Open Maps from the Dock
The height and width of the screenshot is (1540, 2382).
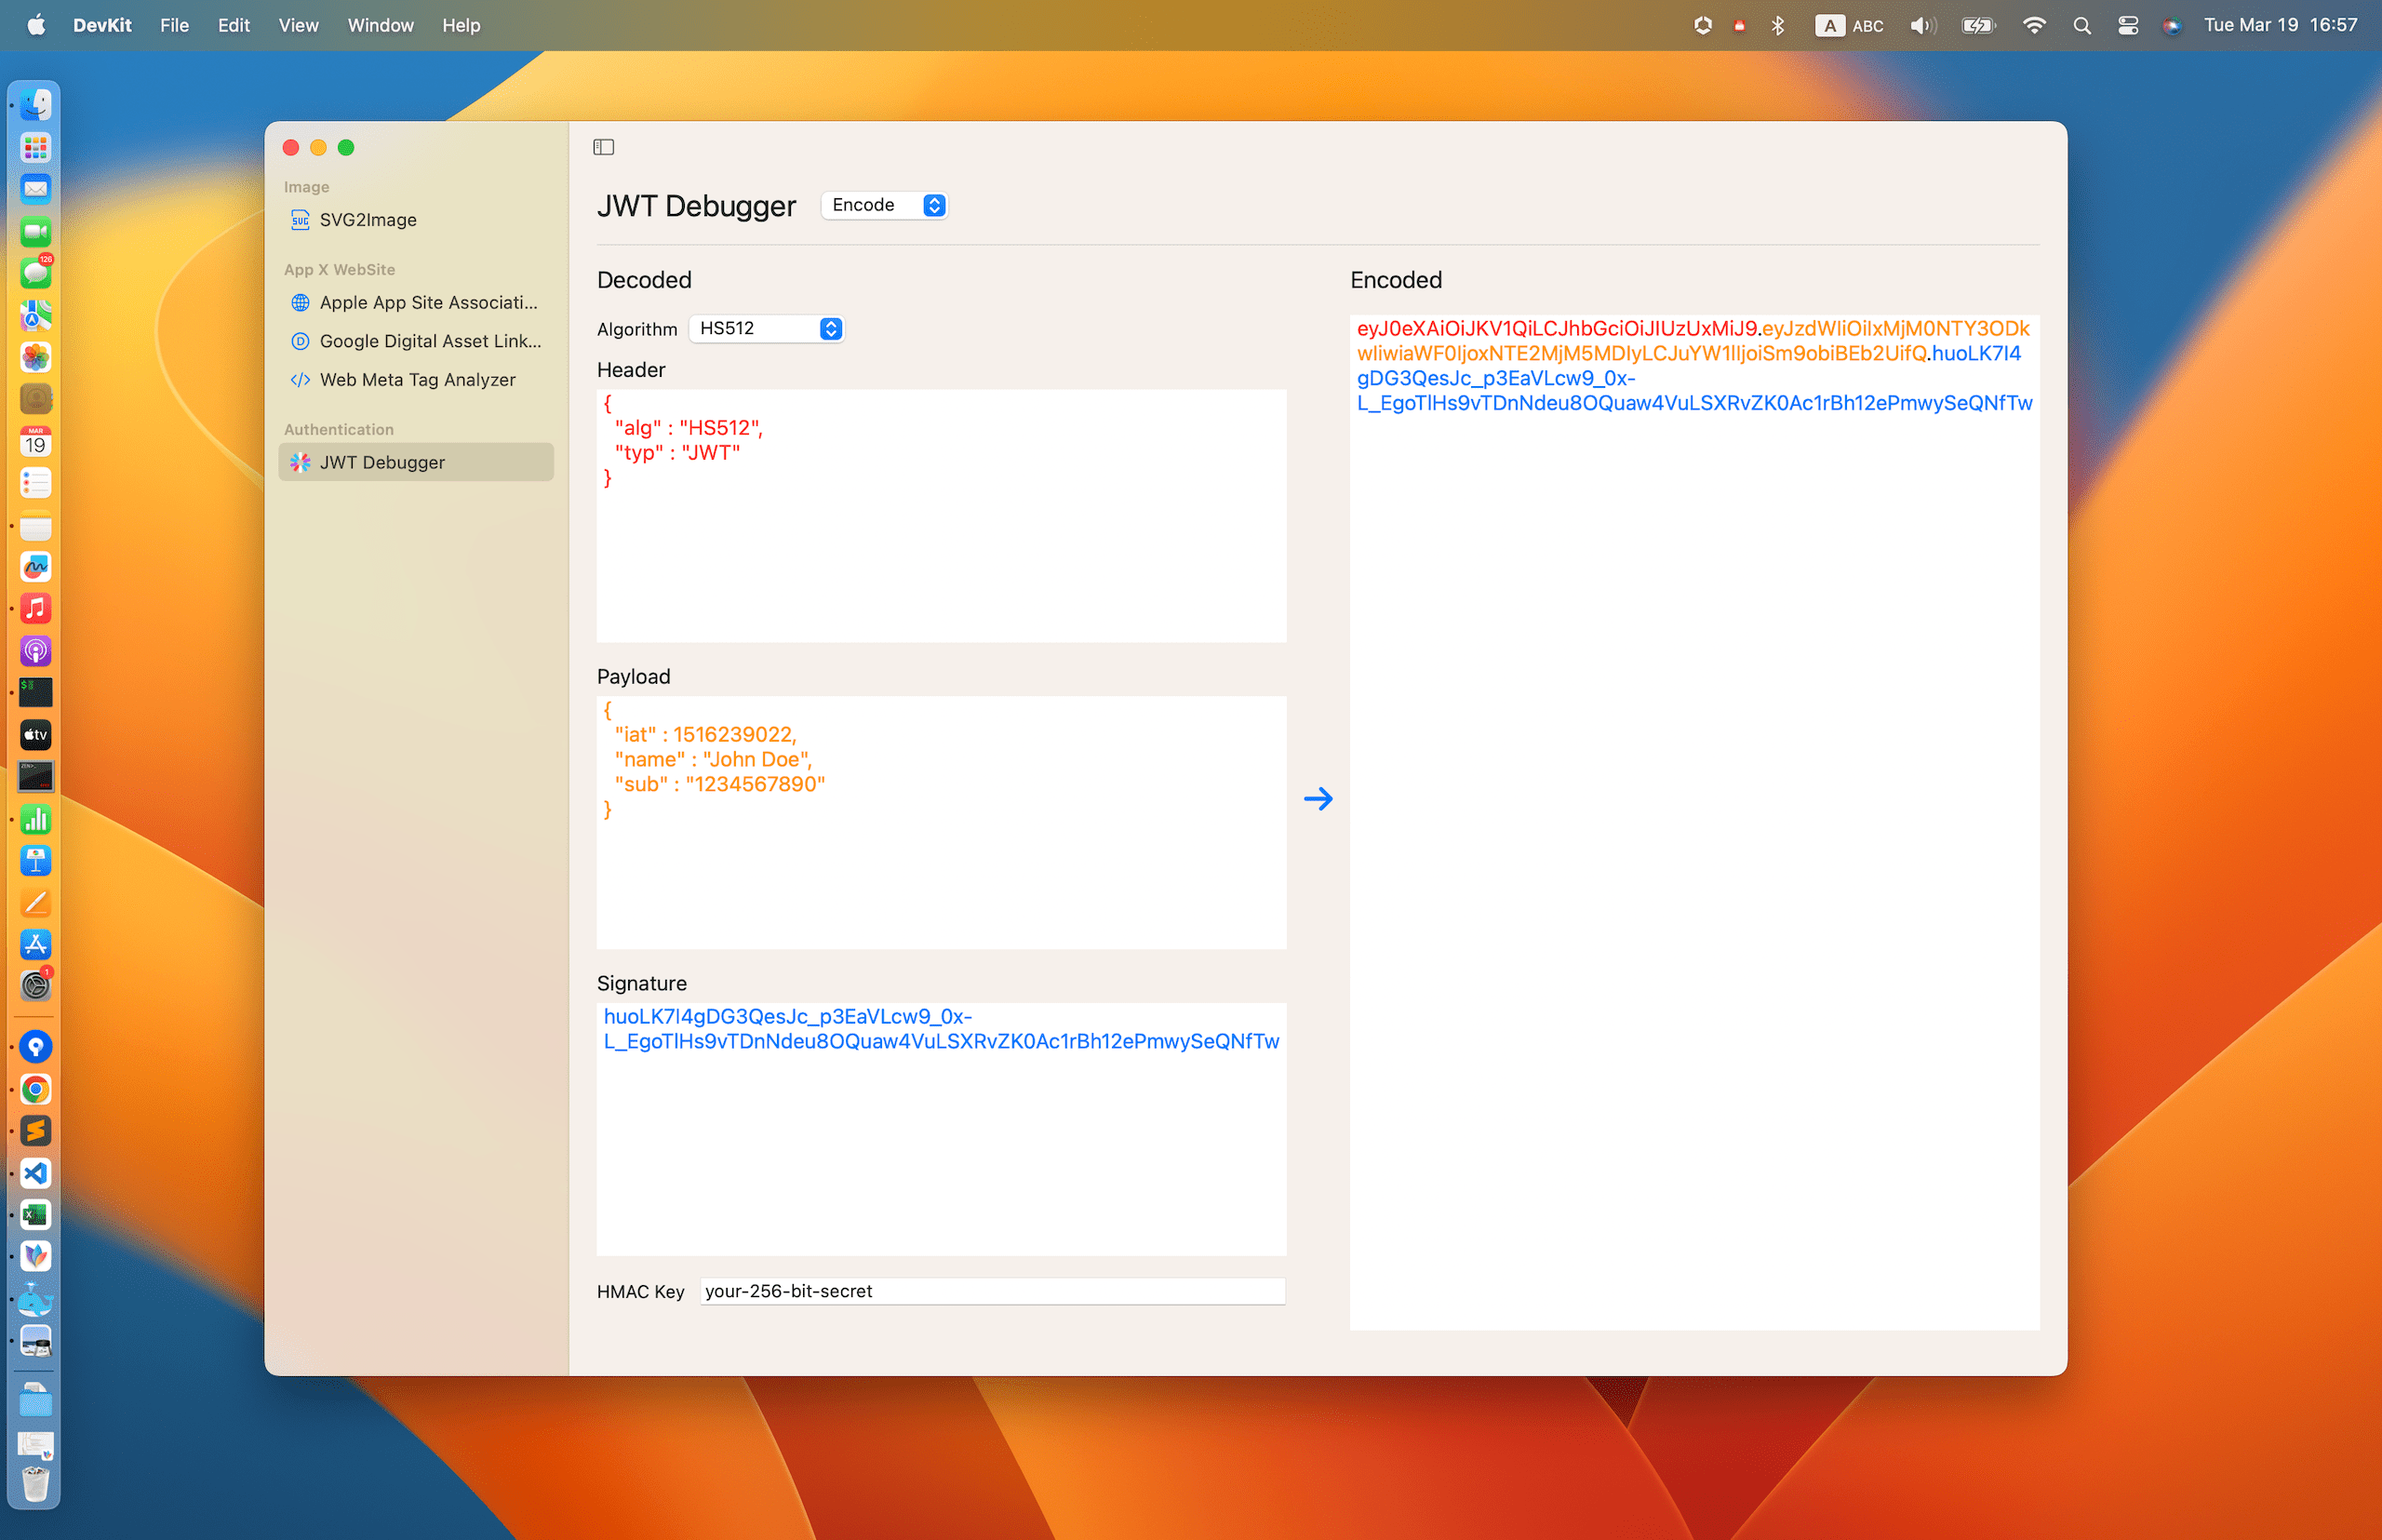point(36,316)
